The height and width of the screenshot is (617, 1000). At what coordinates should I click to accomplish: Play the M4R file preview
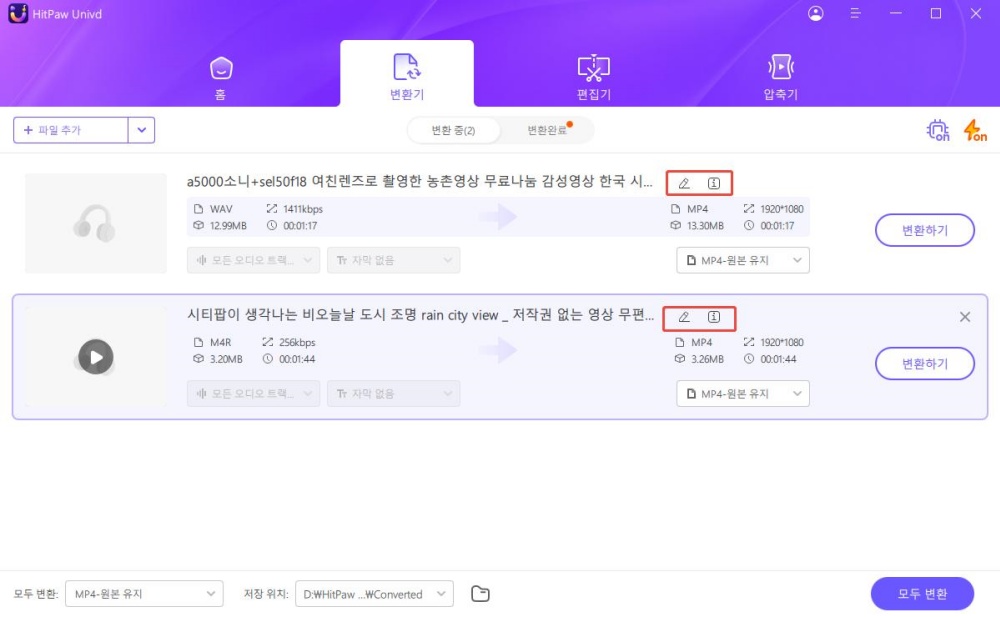[x=96, y=357]
